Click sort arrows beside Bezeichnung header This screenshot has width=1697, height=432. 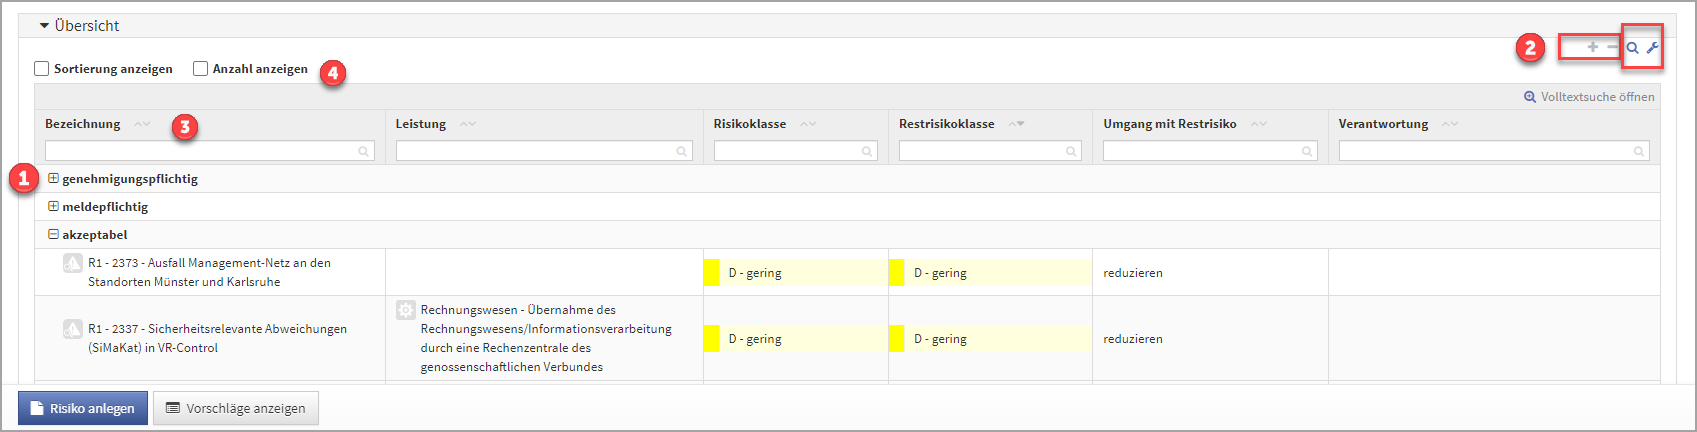[142, 124]
